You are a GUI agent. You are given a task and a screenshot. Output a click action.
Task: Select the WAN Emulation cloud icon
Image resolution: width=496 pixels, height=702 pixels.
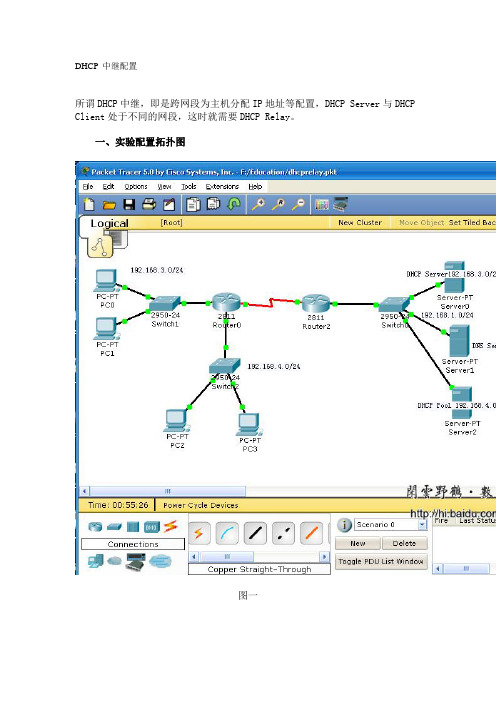point(115,561)
